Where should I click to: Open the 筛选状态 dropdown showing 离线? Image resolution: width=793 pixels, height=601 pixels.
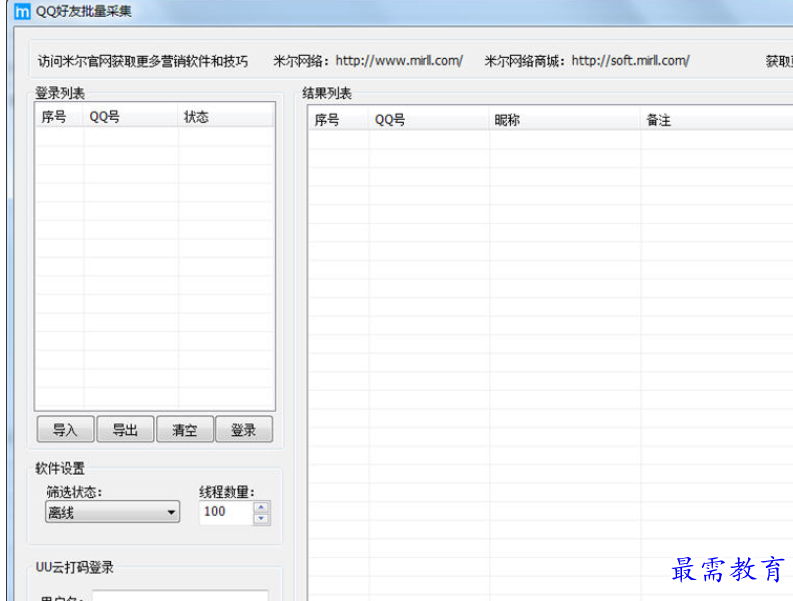pyautogui.click(x=112, y=512)
